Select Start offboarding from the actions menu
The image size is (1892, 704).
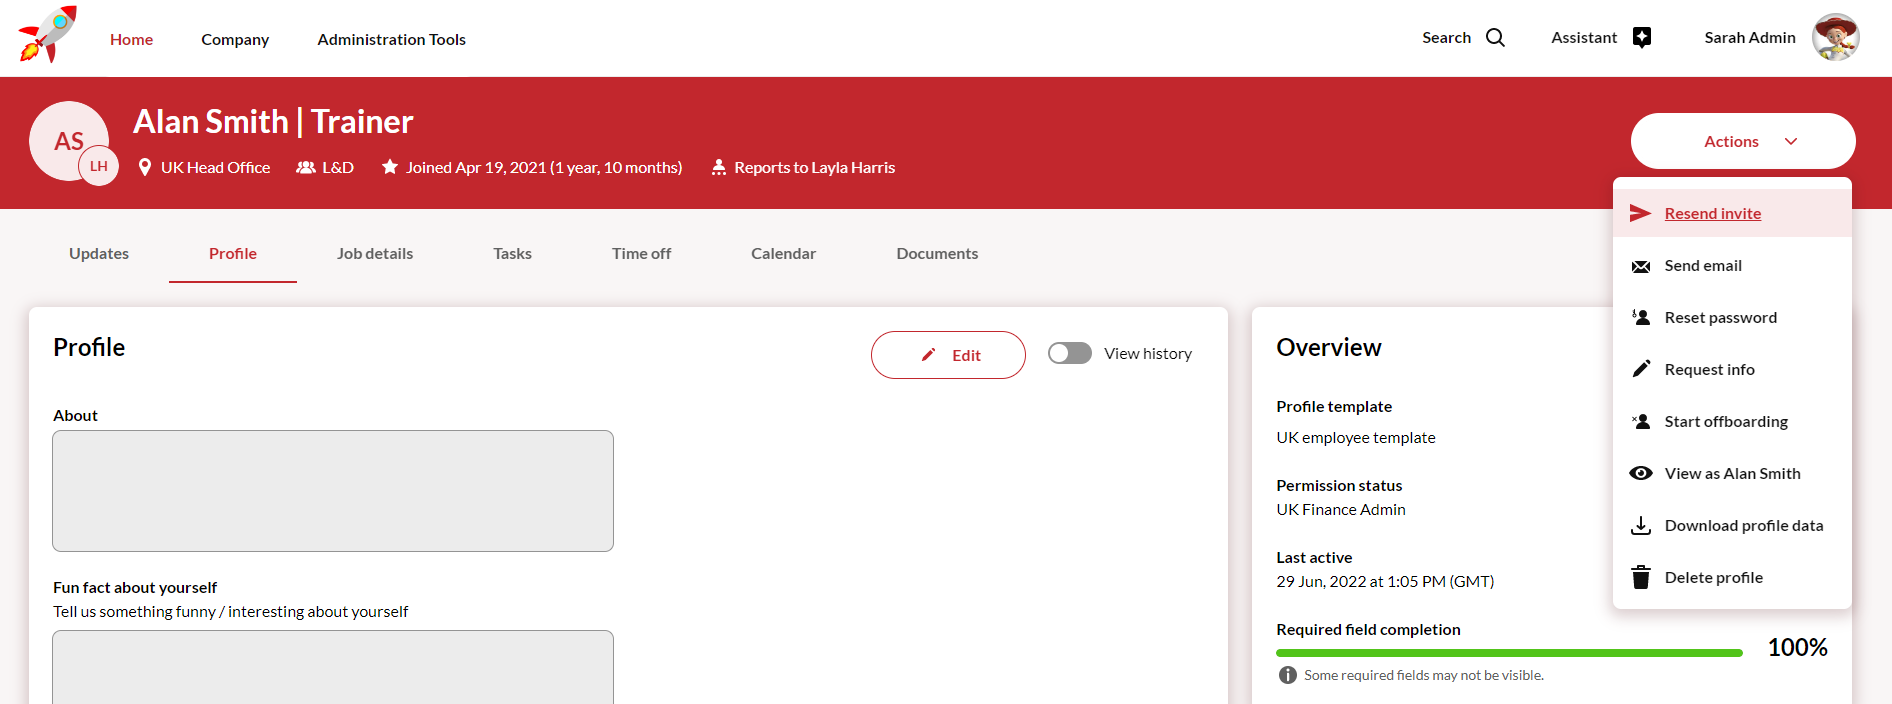coord(1726,422)
